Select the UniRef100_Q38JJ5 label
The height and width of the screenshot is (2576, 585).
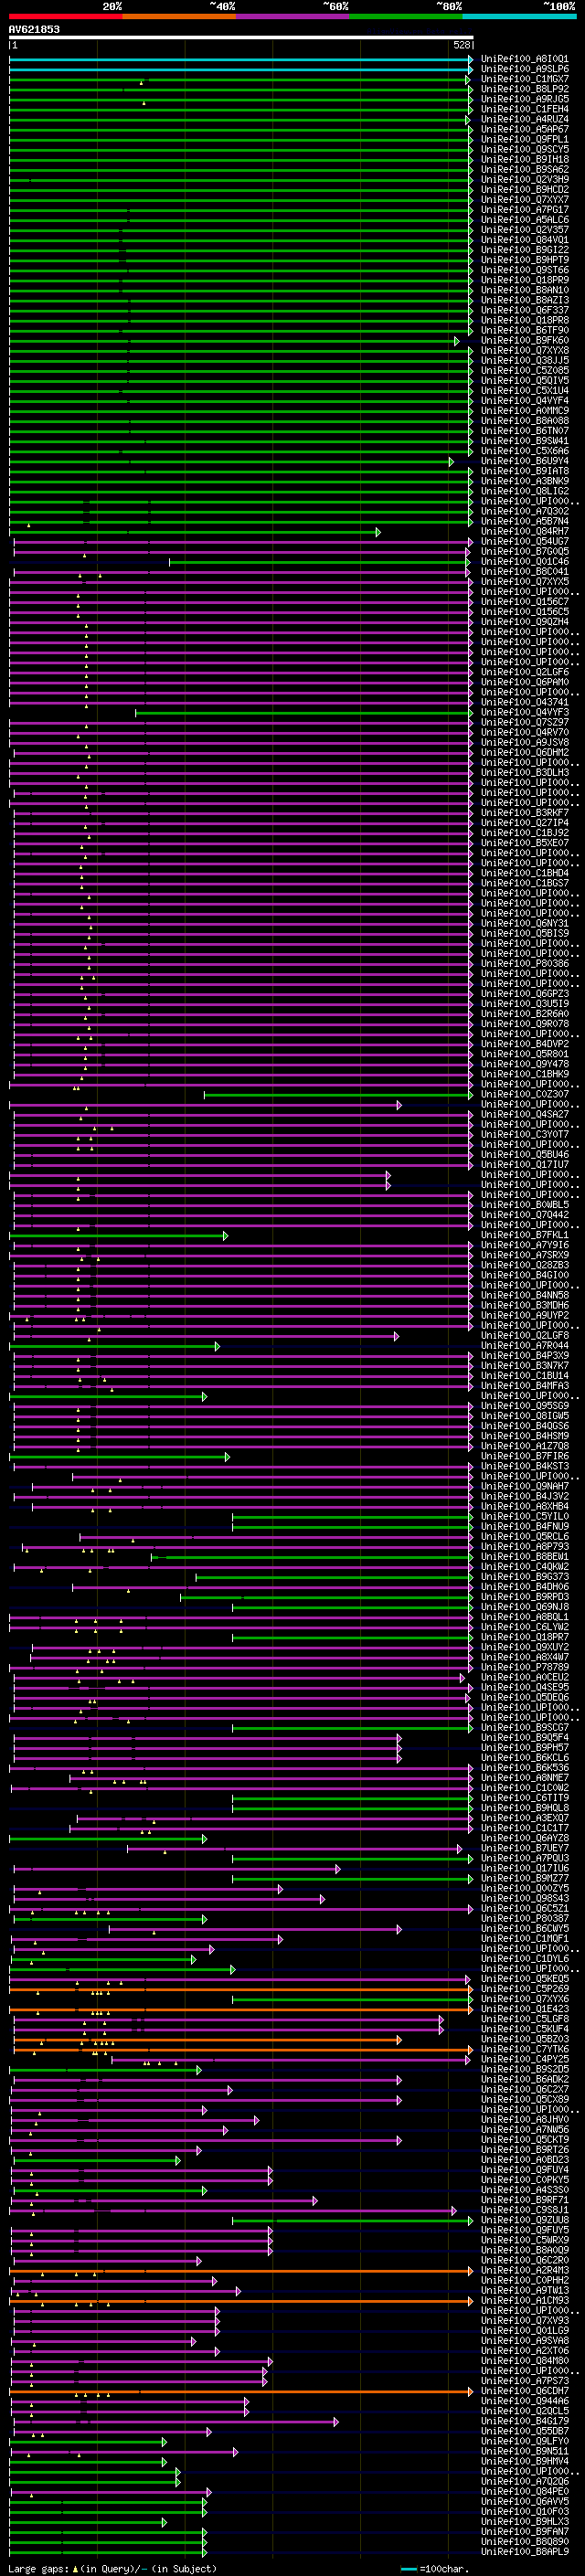click(x=524, y=361)
